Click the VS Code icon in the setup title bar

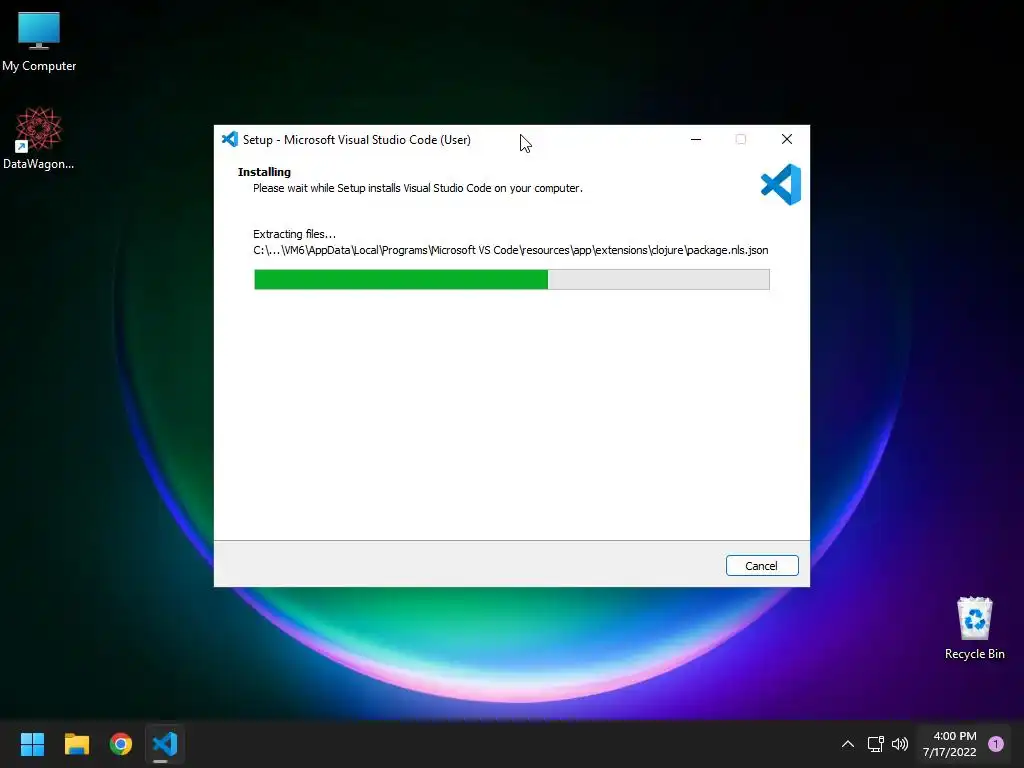coord(230,139)
